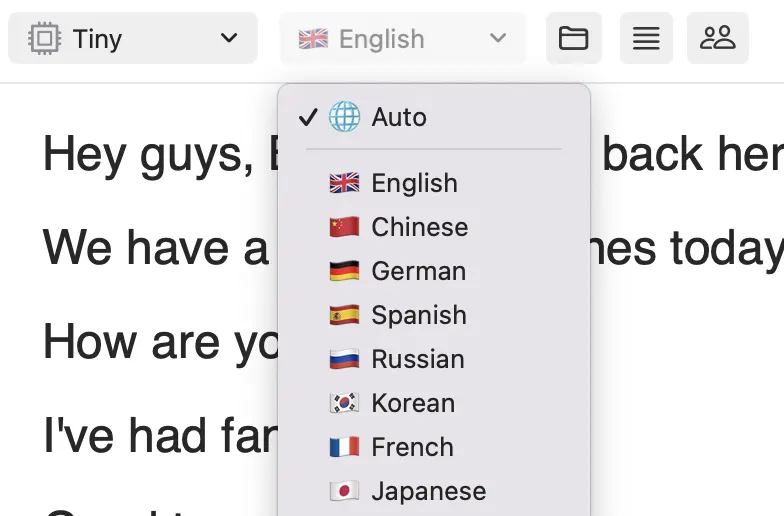The width and height of the screenshot is (784, 516).
Task: Open the Tiny model dropdown
Action: 133,38
